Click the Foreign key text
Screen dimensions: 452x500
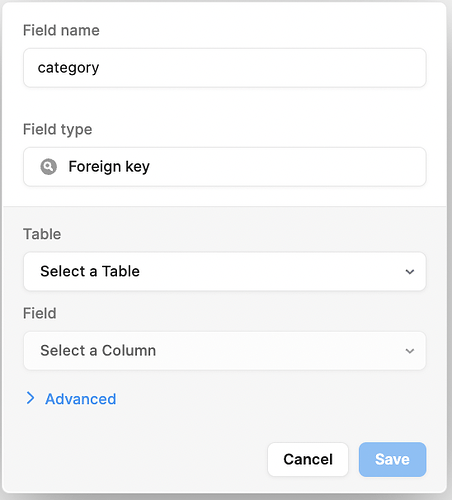point(109,167)
